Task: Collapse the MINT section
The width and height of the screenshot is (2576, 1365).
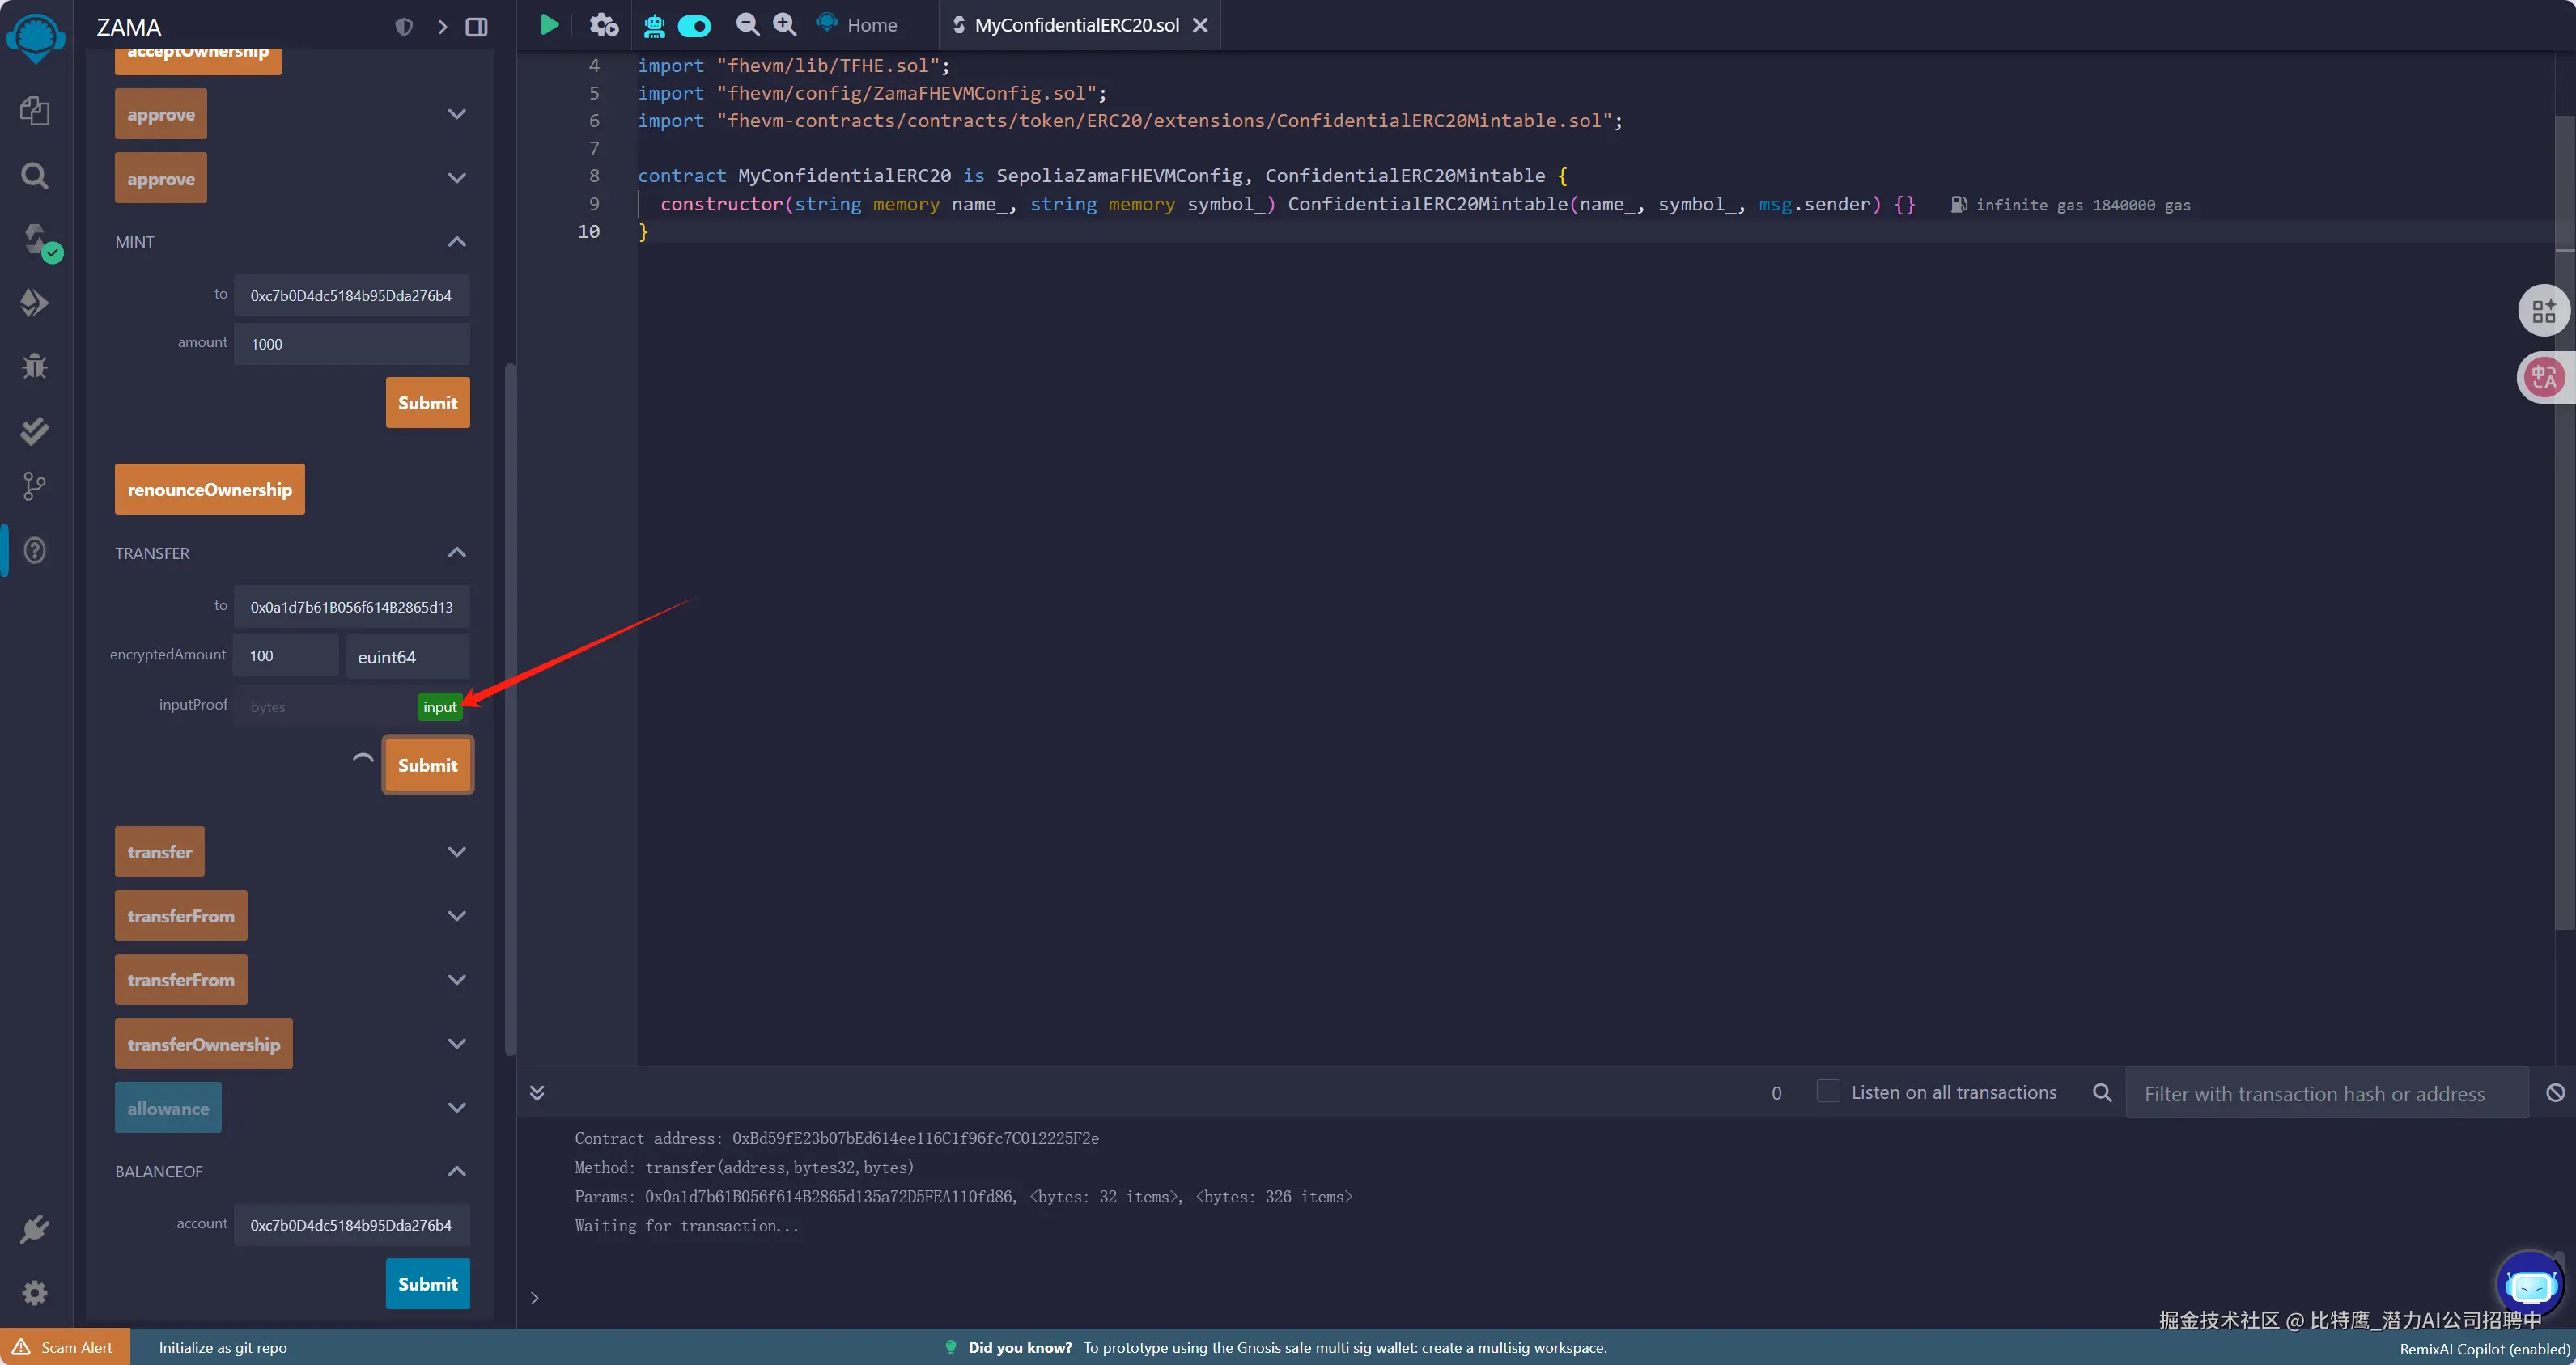Action: (457, 242)
